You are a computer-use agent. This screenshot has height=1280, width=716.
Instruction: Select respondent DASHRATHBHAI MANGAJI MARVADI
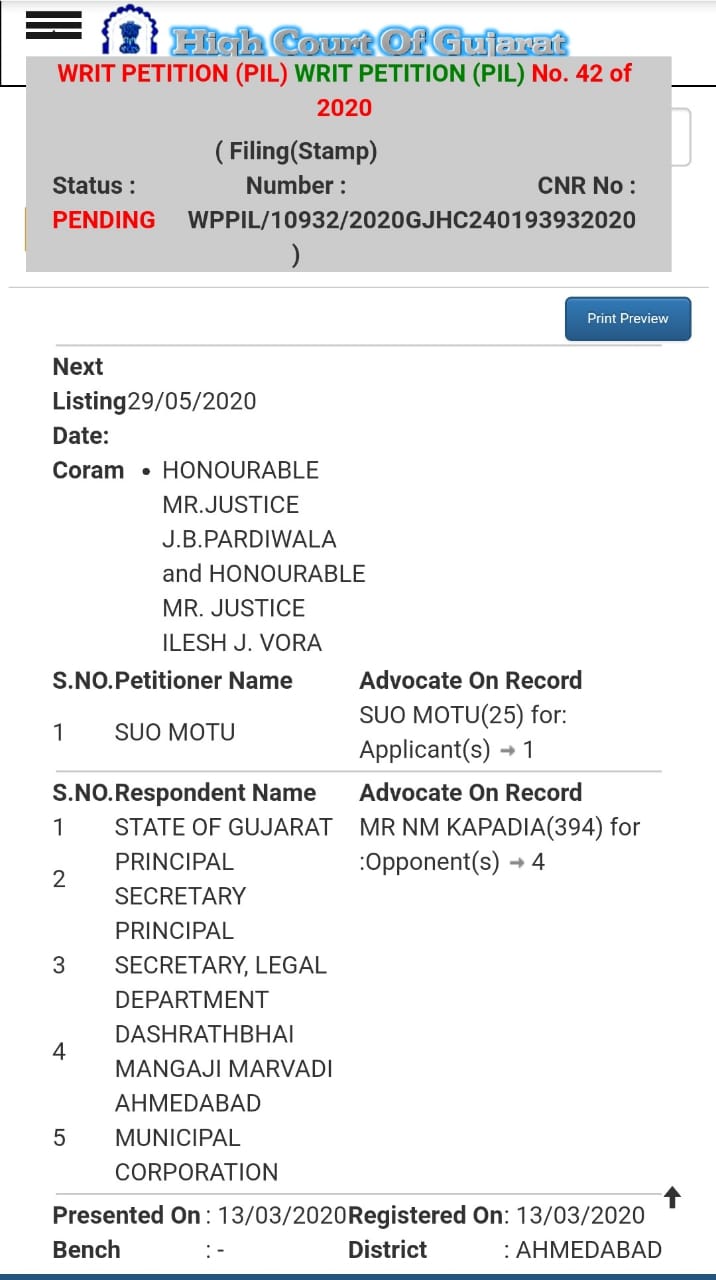[223, 1051]
